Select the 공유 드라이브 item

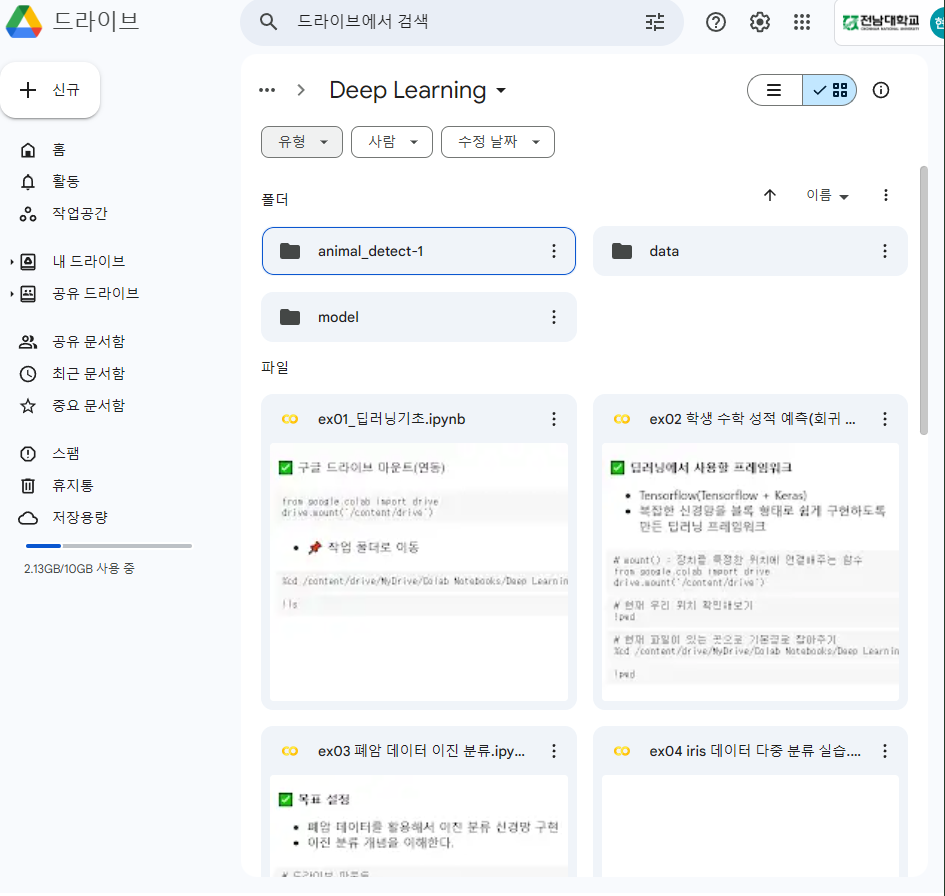(x=95, y=294)
